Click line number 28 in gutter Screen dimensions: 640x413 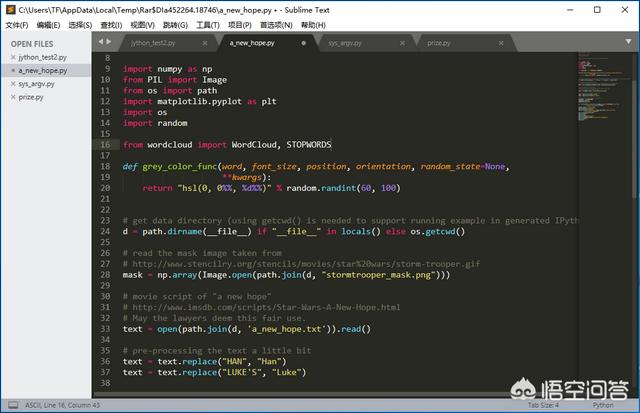(105, 275)
